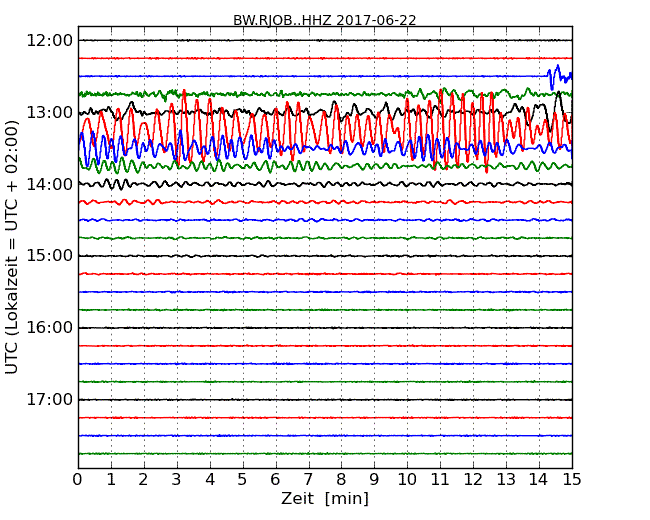The height and width of the screenshot is (520, 650).
Task: Click the black 15:00 seismogram trace
Action: tap(325, 256)
